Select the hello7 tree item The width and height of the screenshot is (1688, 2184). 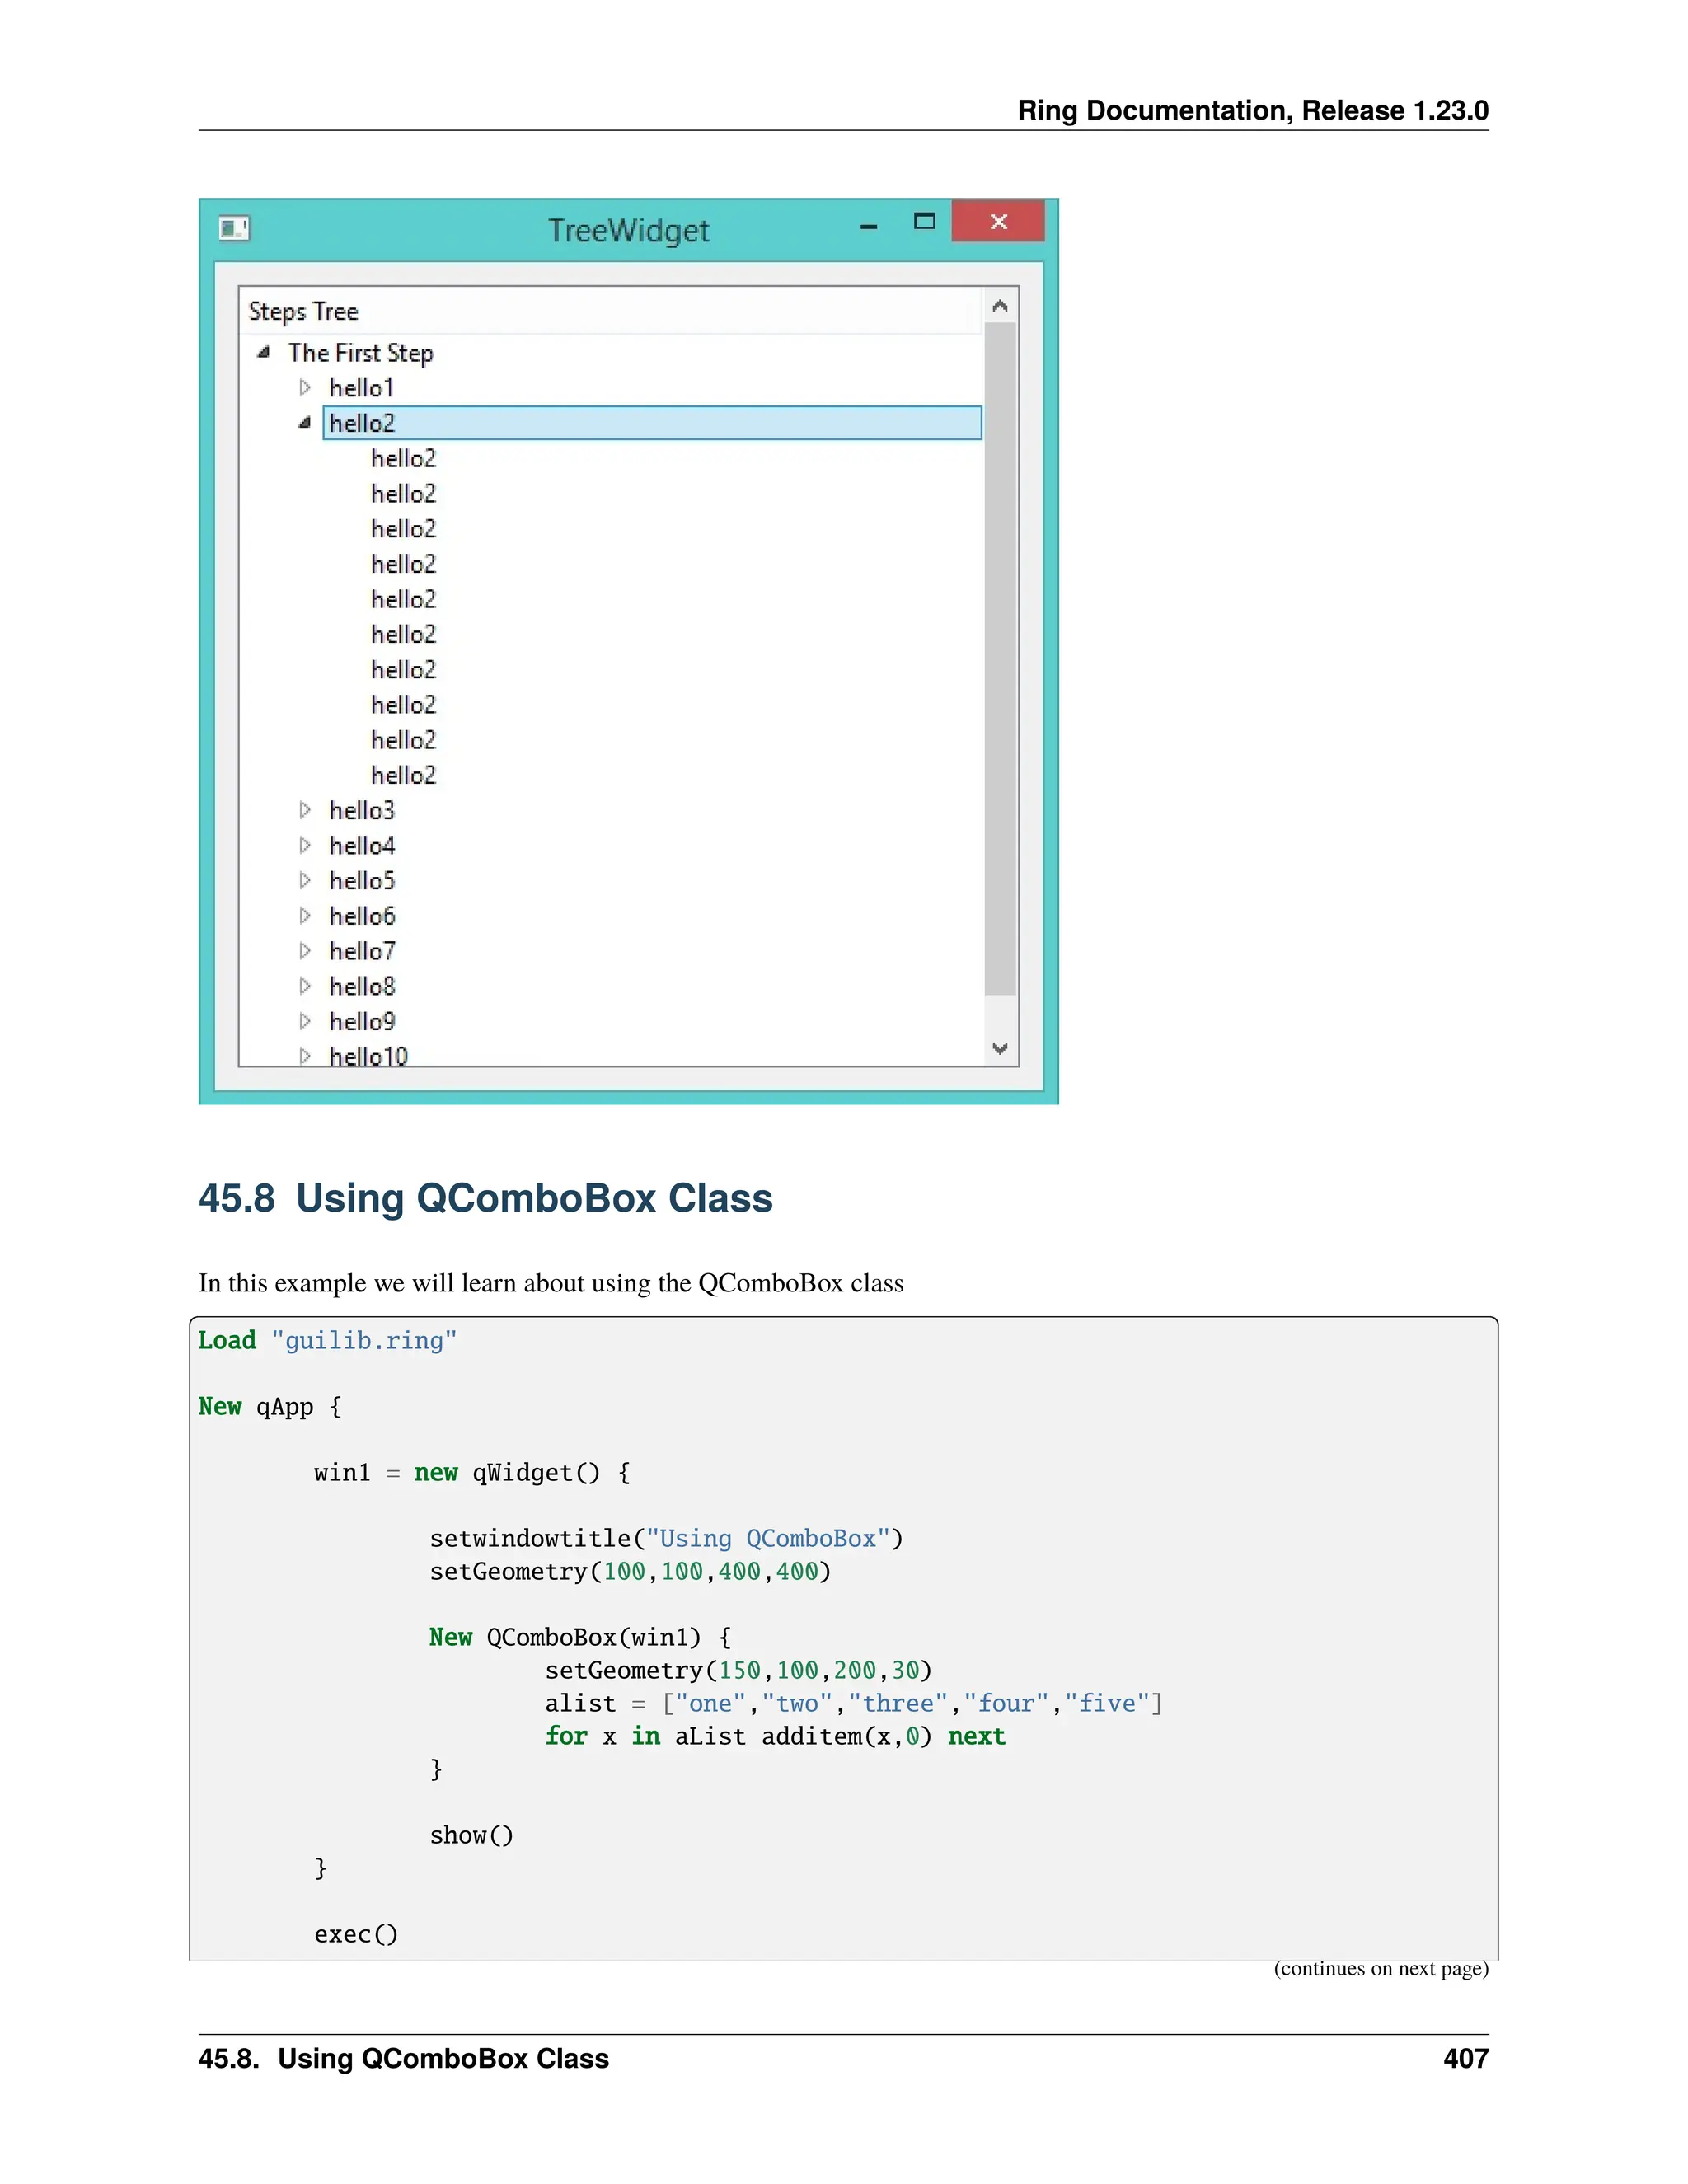click(x=362, y=951)
